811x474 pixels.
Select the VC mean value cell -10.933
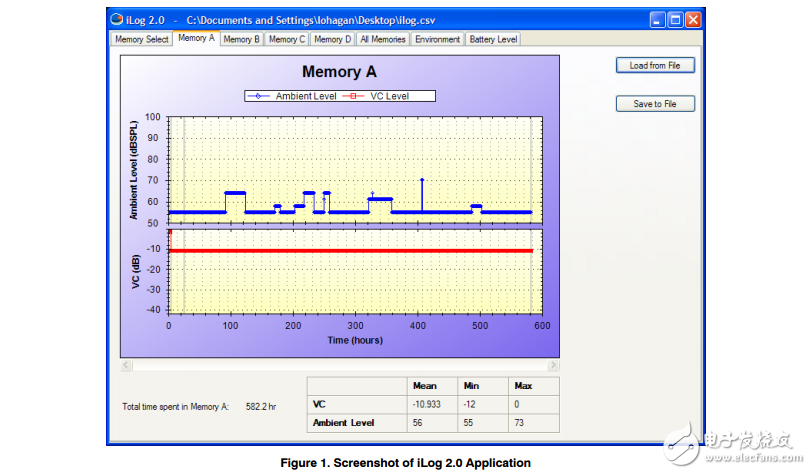coord(427,404)
